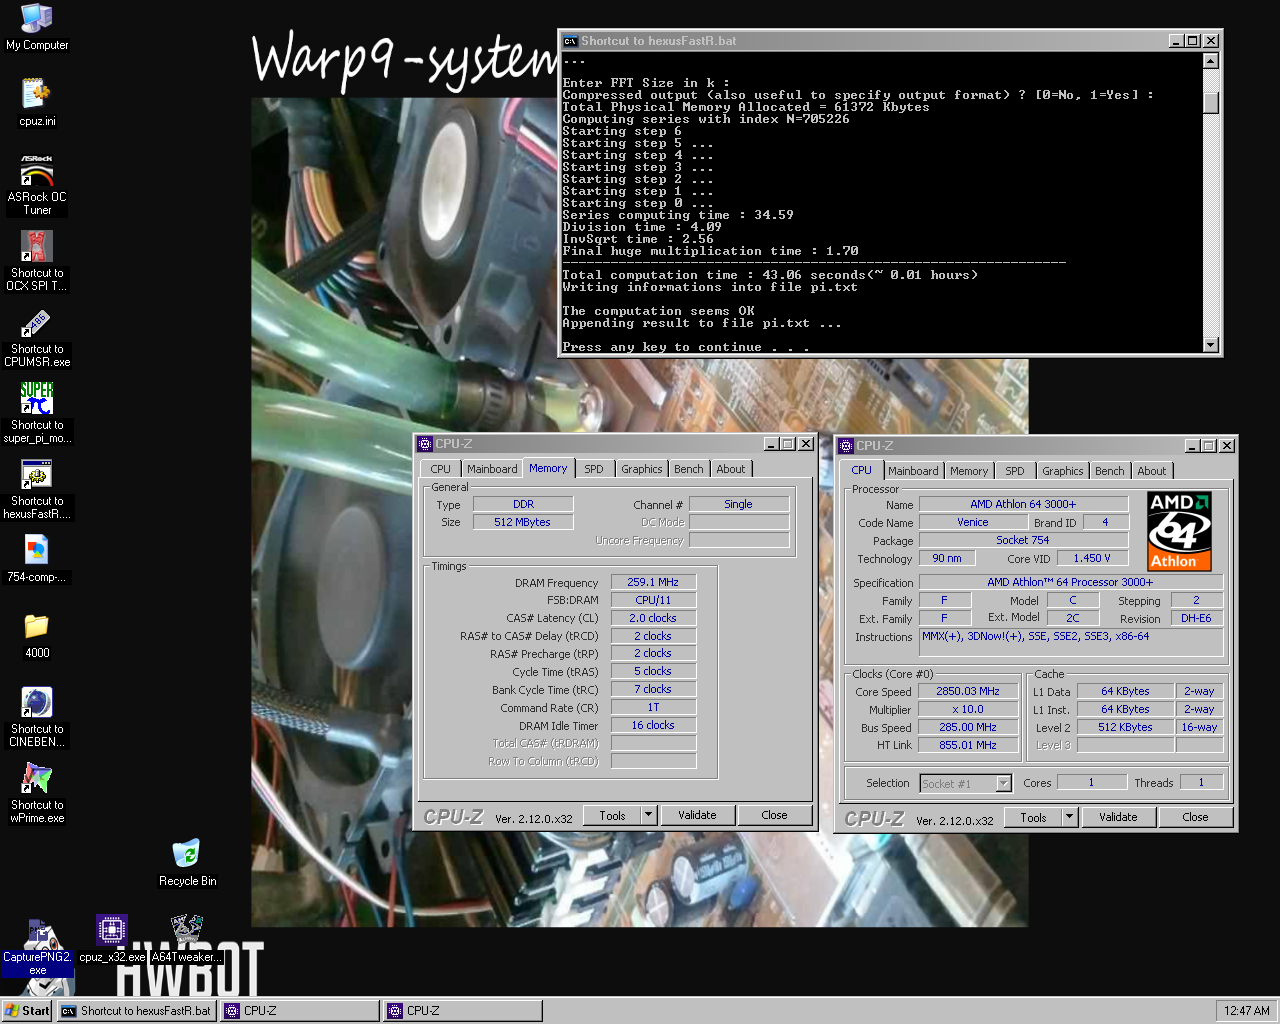This screenshot has height=1024, width=1280.
Task: Click the memory Size 512 MBytes field
Action: (x=522, y=522)
